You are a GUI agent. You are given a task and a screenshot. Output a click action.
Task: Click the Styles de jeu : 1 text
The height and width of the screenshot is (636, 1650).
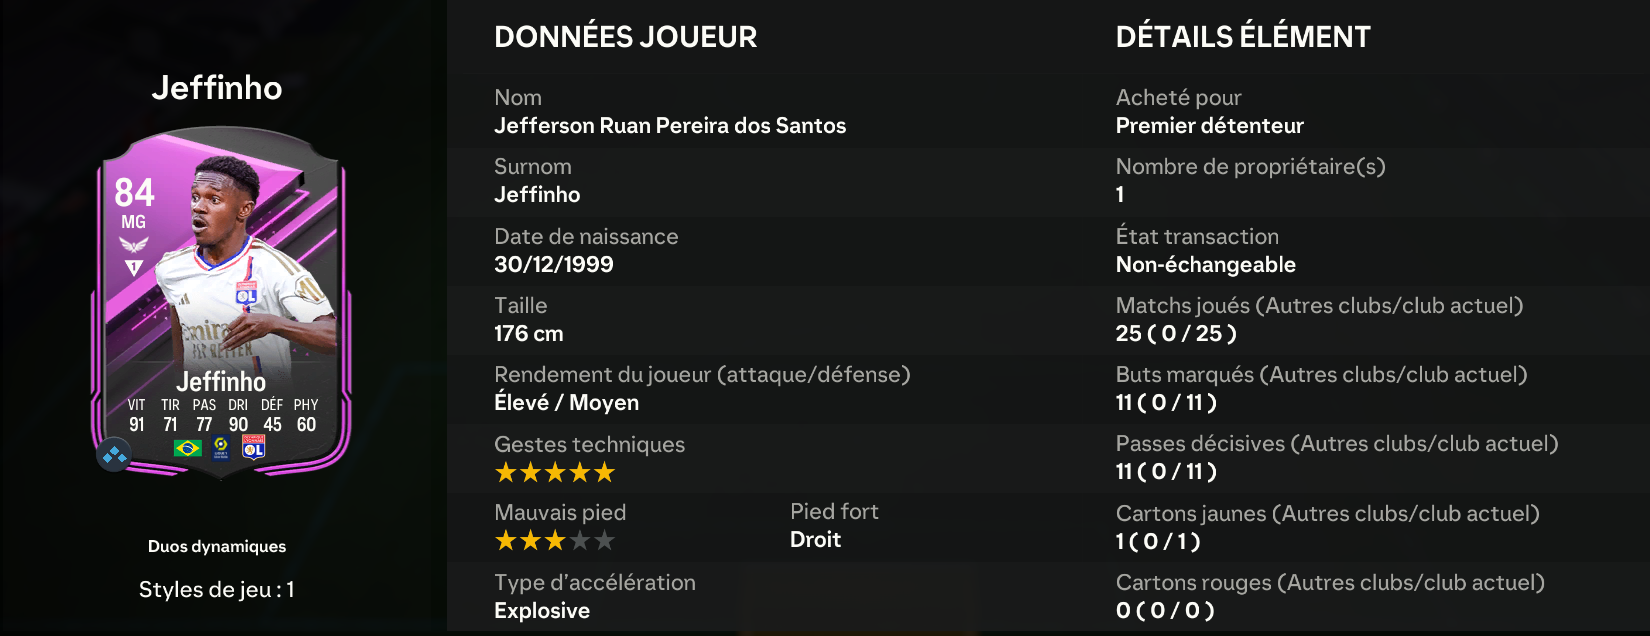point(217,590)
